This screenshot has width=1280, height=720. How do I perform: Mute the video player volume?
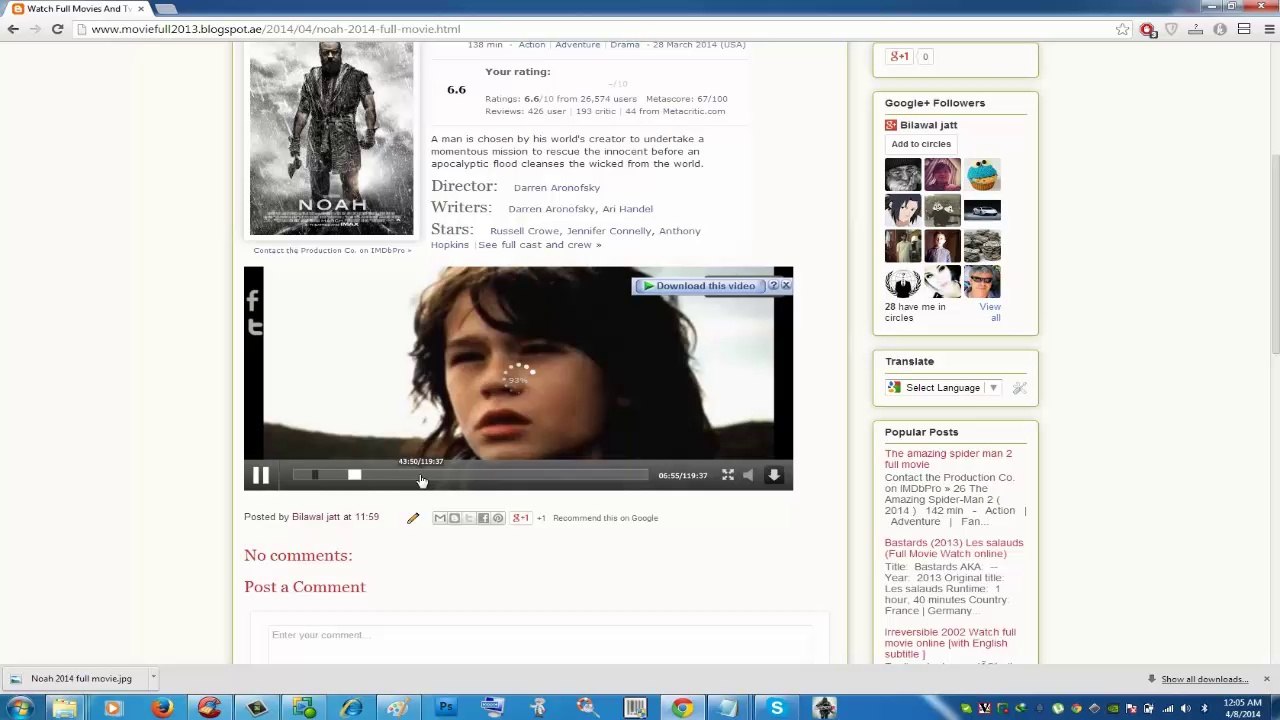[749, 476]
